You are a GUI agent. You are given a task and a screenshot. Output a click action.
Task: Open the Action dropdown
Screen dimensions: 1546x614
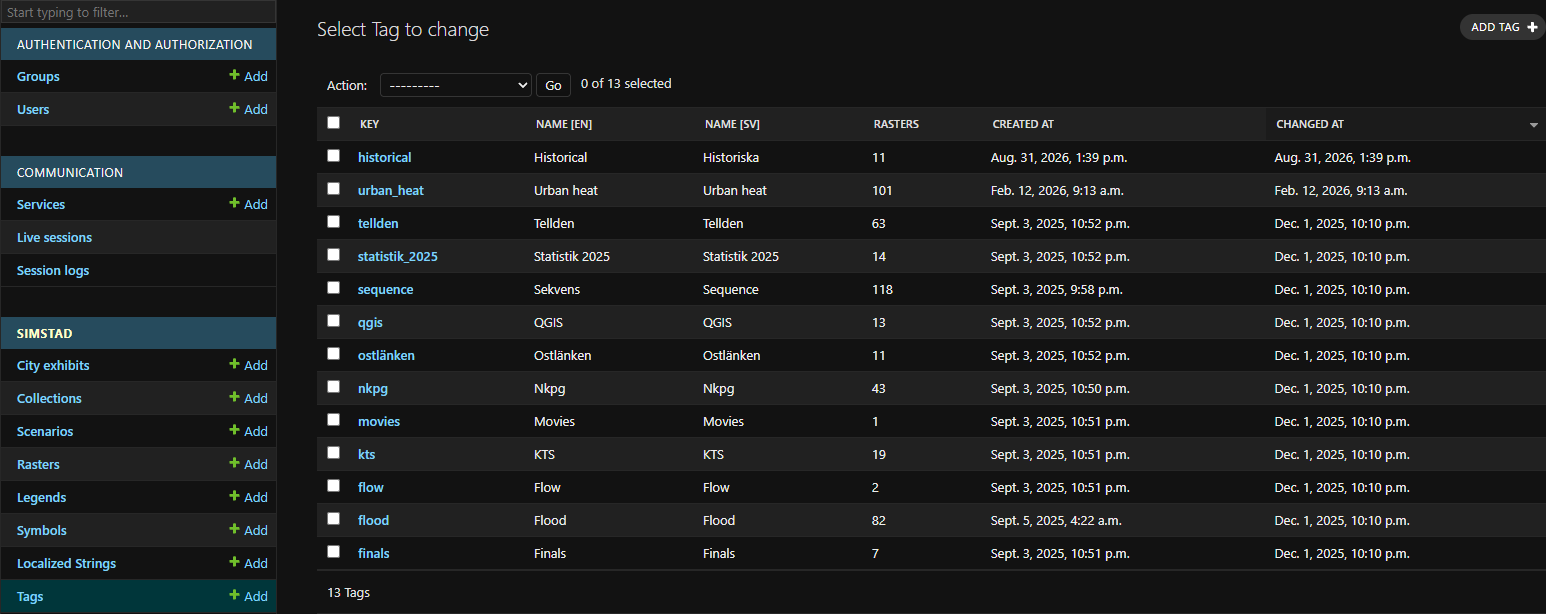click(455, 85)
